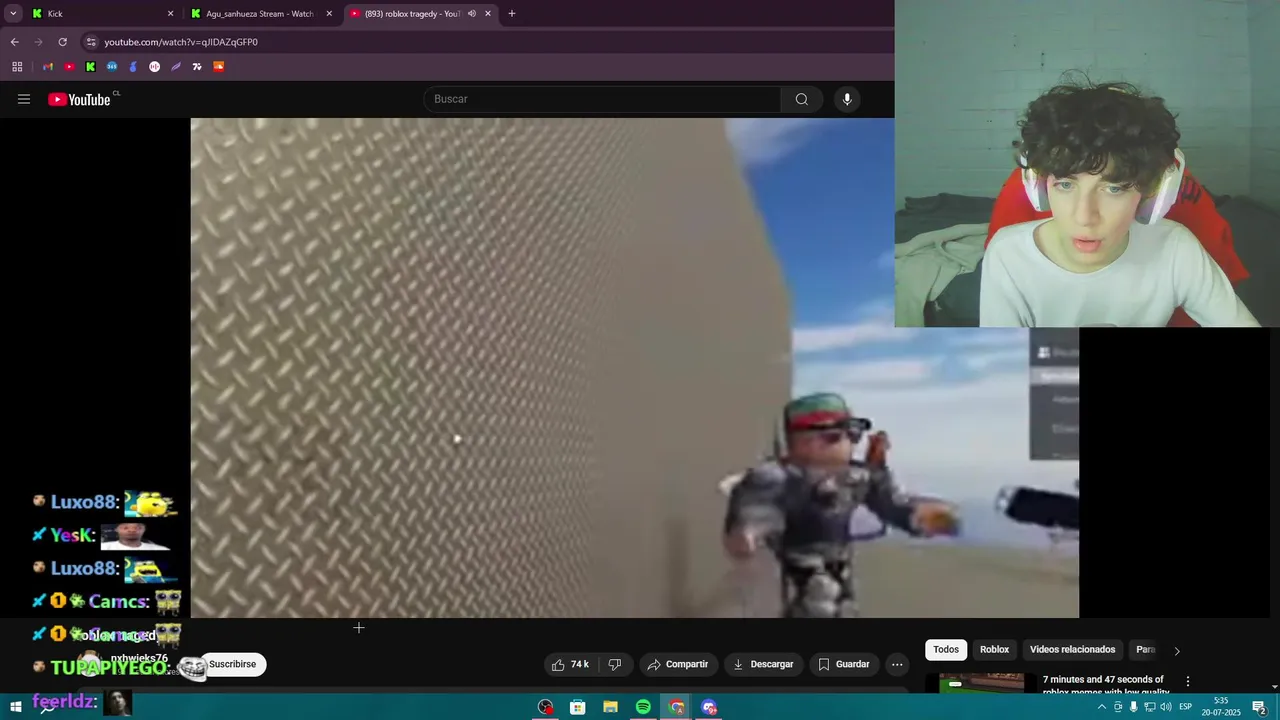The image size is (1280, 720).
Task: Open the tab search dropdown
Action: point(13,14)
